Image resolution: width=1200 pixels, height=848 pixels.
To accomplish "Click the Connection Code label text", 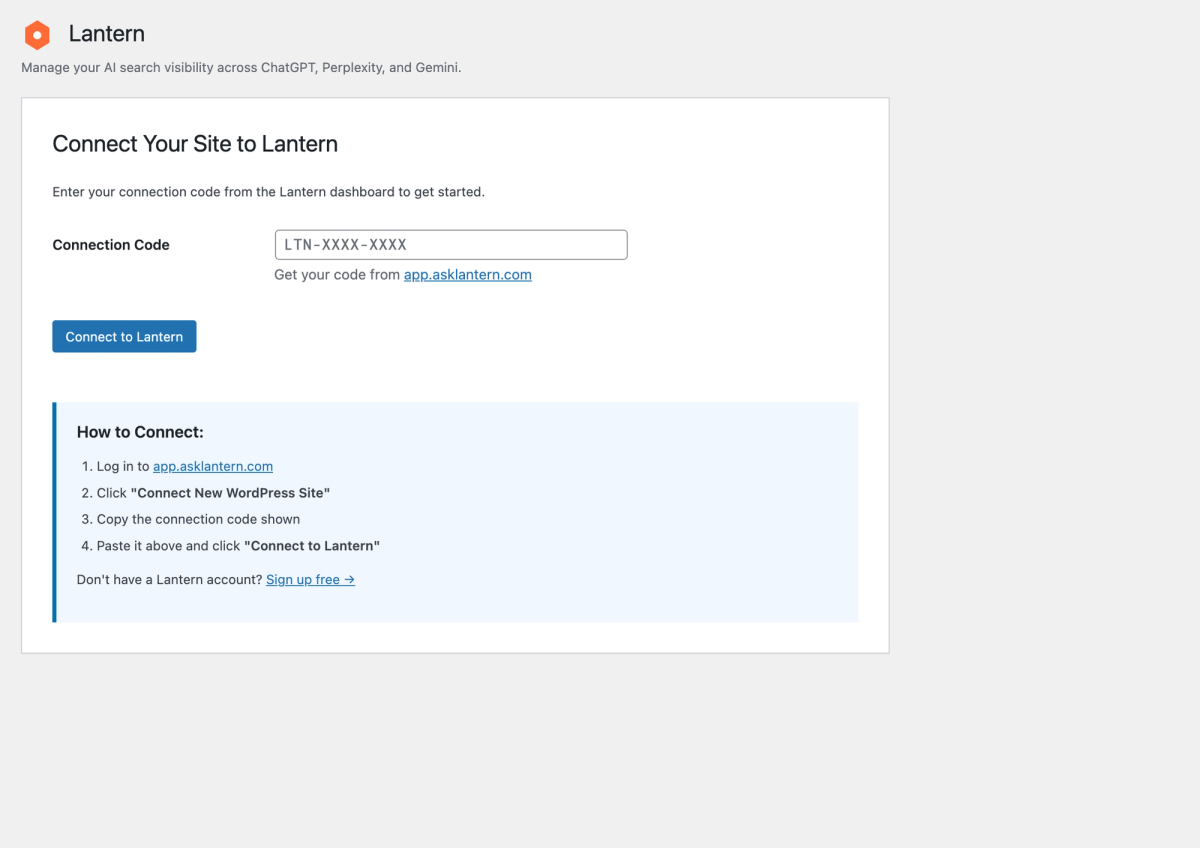I will (x=110, y=244).
